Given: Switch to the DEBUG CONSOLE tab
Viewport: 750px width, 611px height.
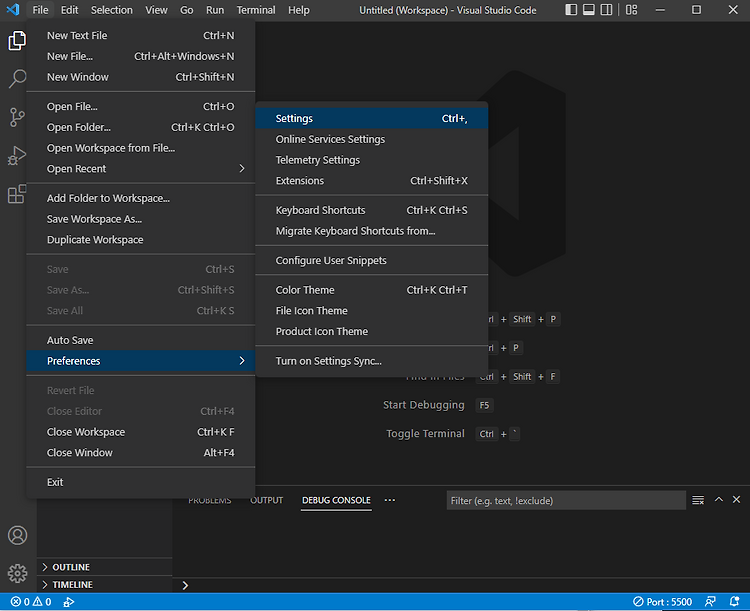Looking at the screenshot, I should 336,500.
